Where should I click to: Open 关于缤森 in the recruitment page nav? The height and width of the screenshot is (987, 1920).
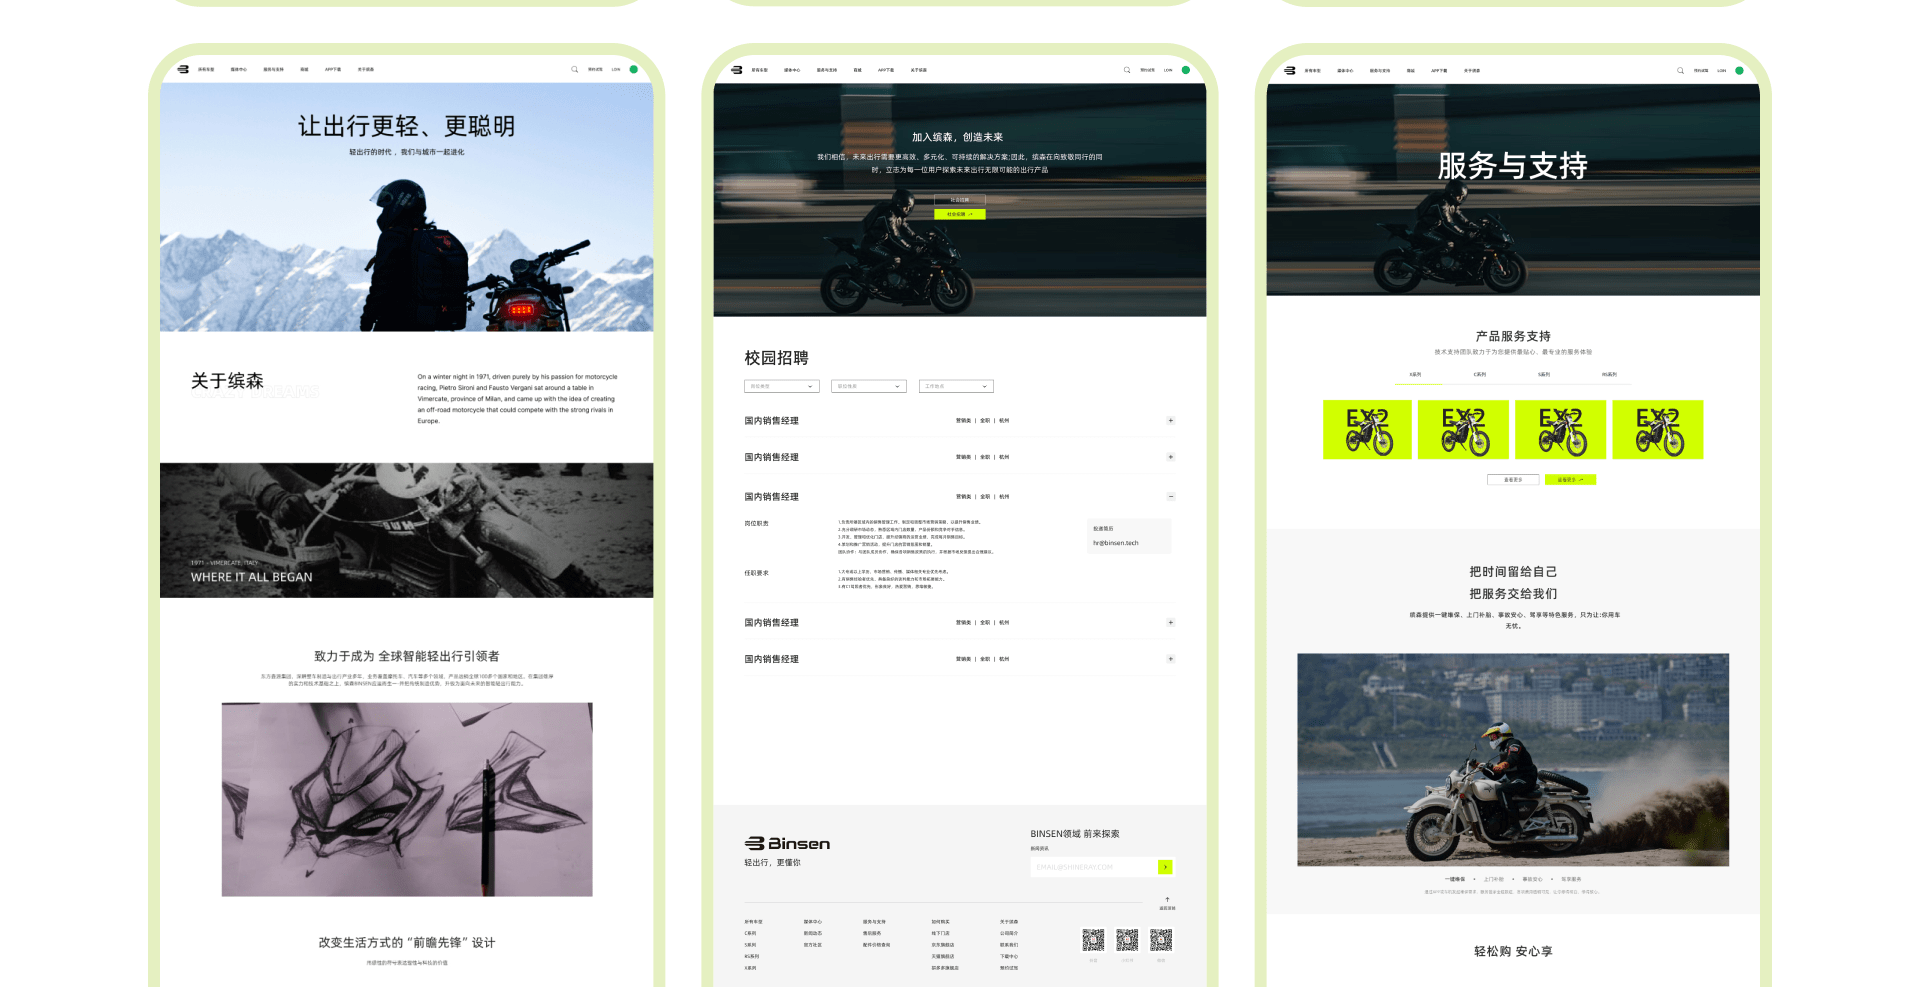[x=919, y=70]
